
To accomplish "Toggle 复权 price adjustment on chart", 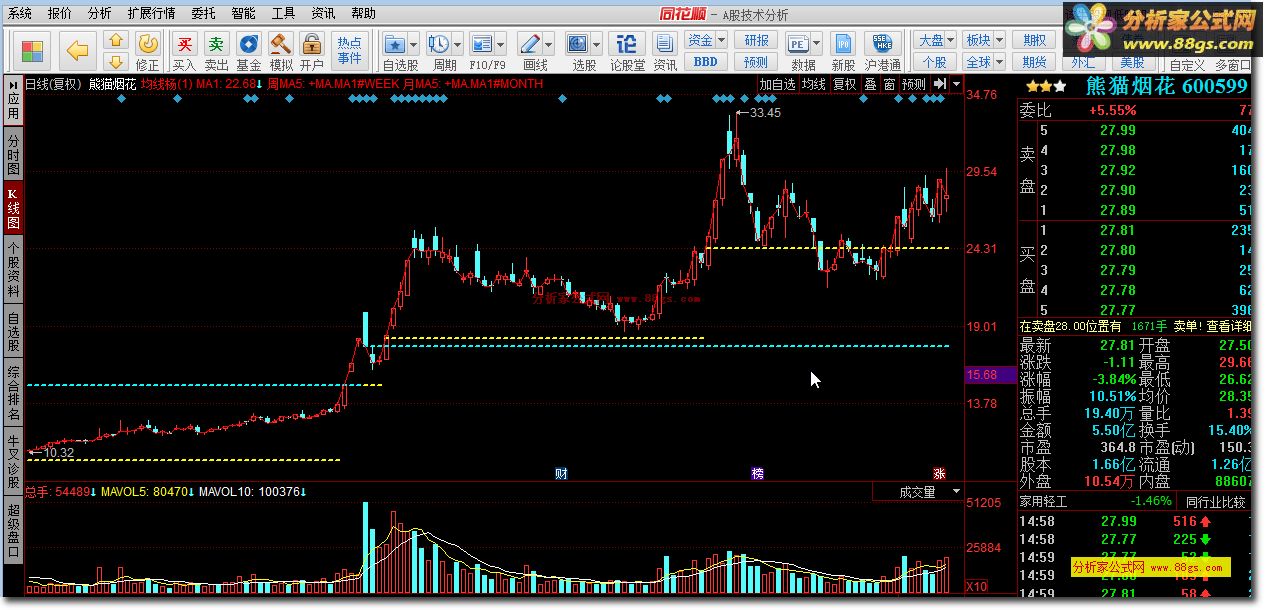I will click(x=845, y=85).
